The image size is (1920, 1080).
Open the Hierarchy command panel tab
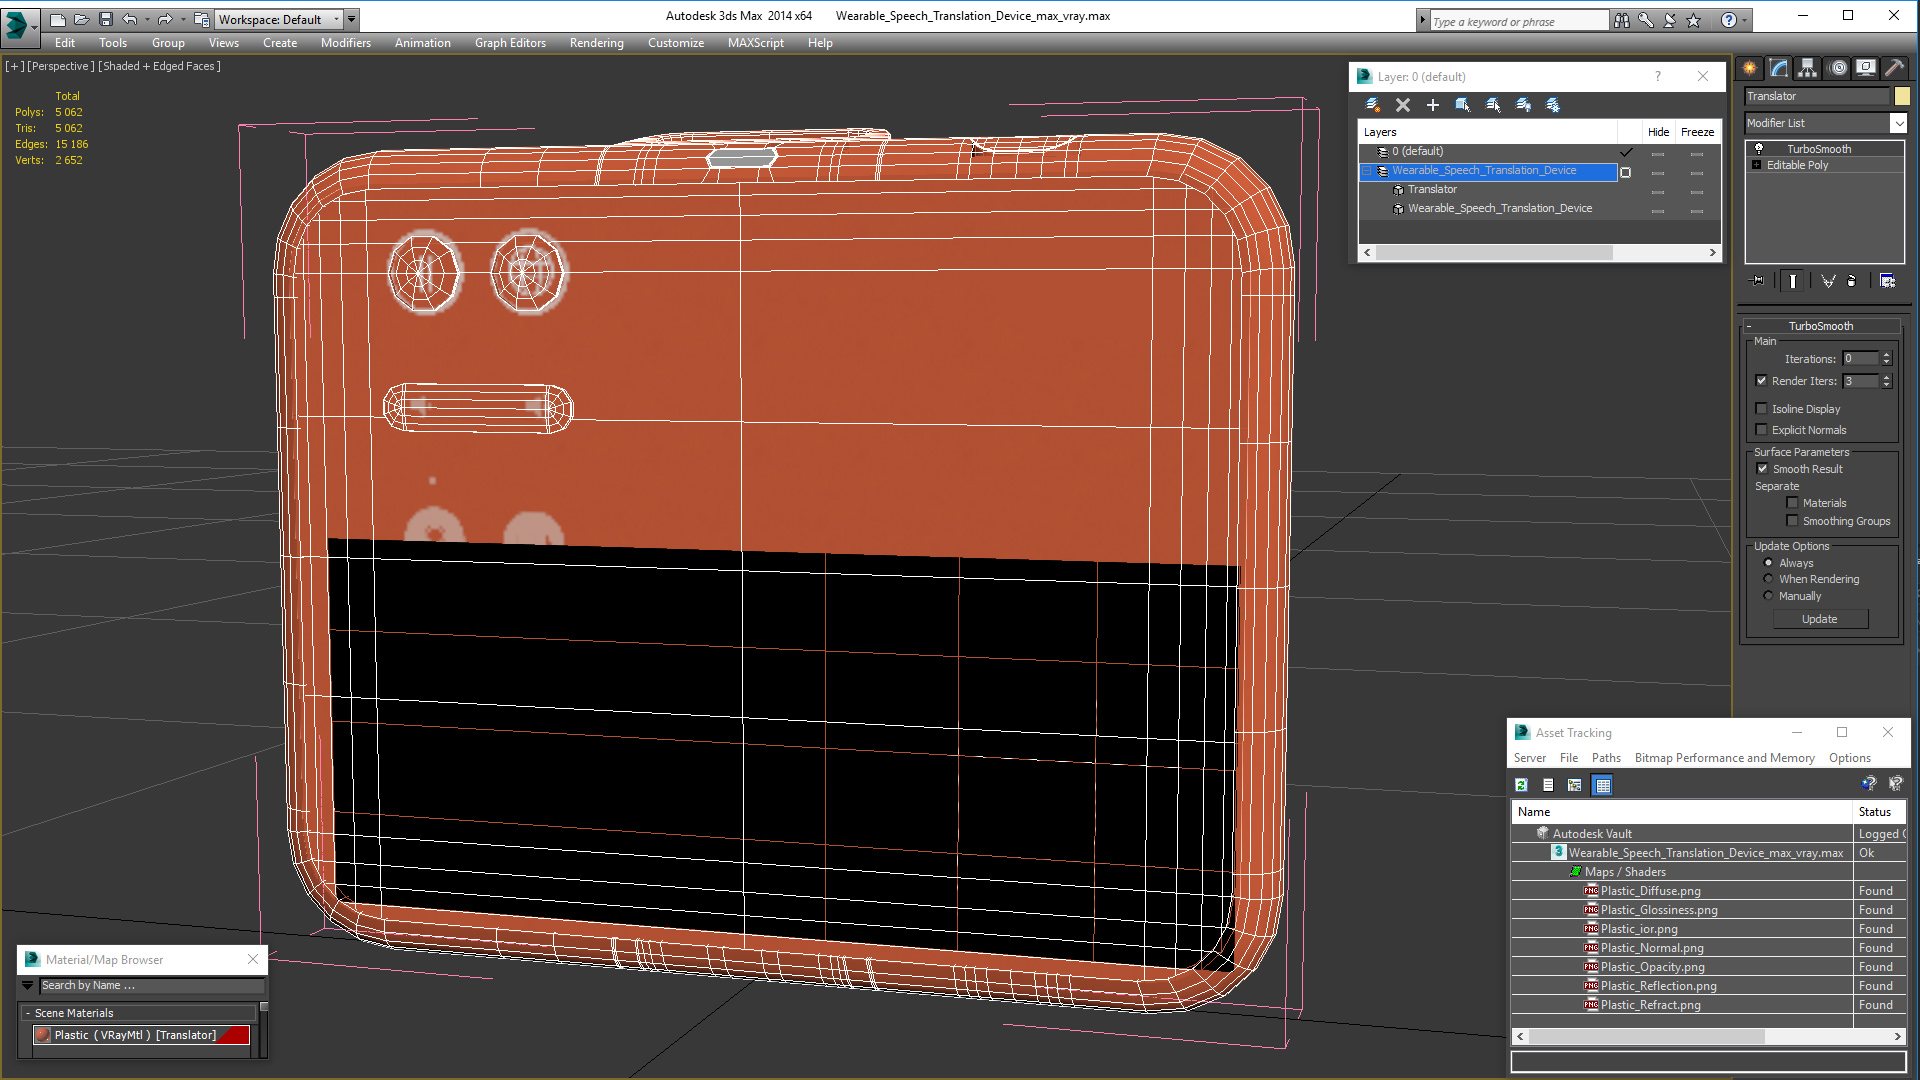point(1807,68)
